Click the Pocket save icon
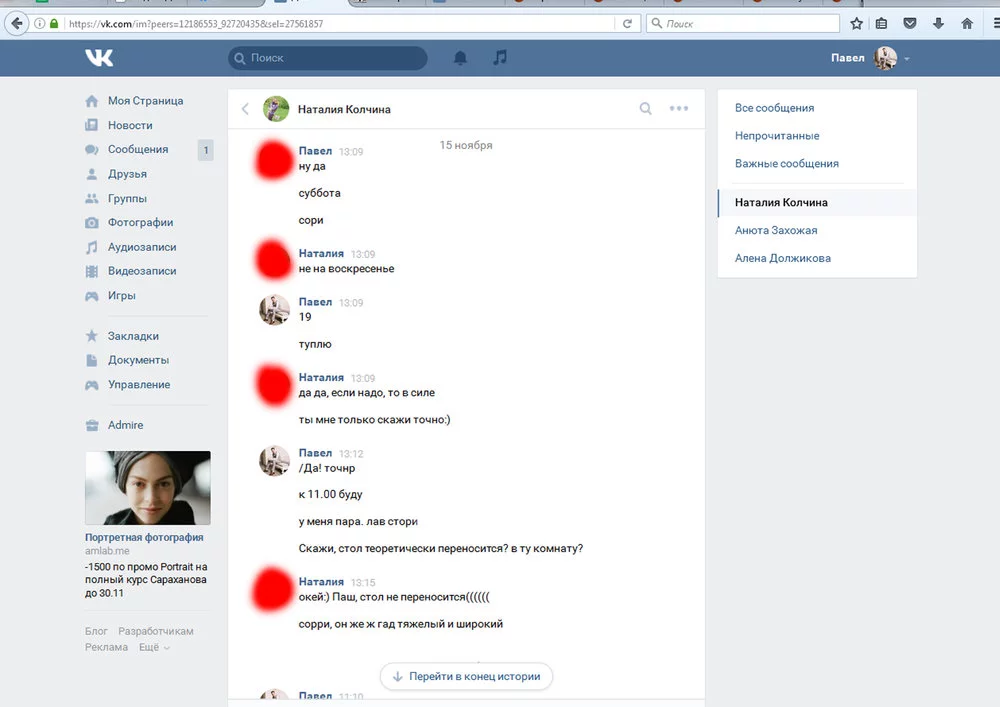The height and width of the screenshot is (707, 1000). (909, 24)
